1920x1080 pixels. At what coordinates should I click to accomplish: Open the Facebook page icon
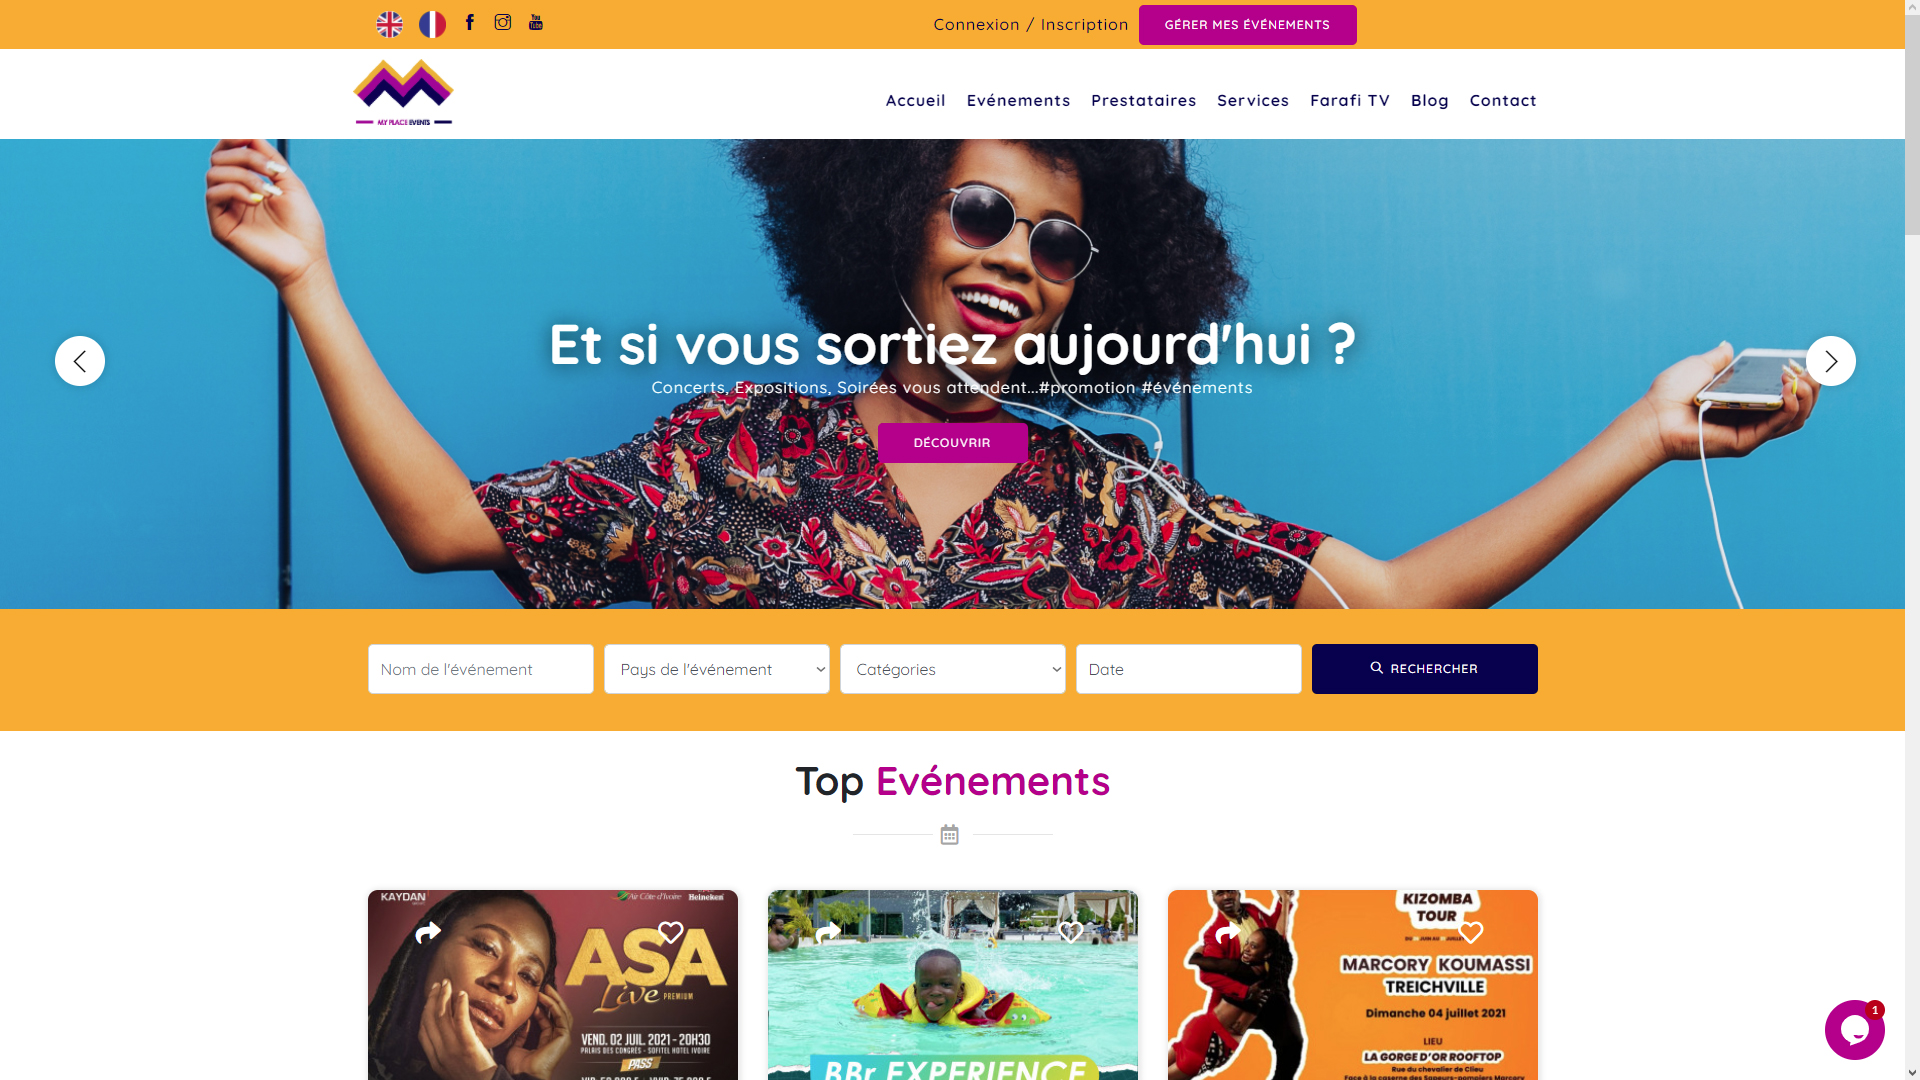click(470, 22)
